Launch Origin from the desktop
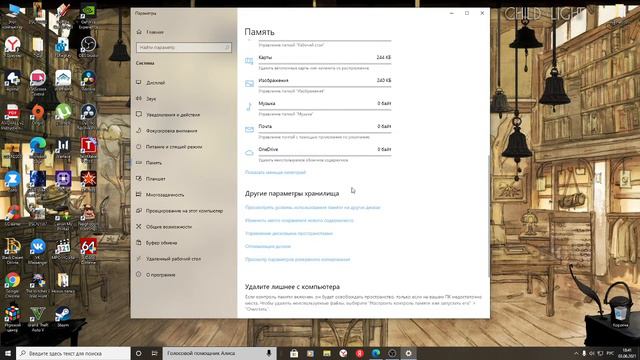This screenshot has width=640, height=360. [38, 113]
